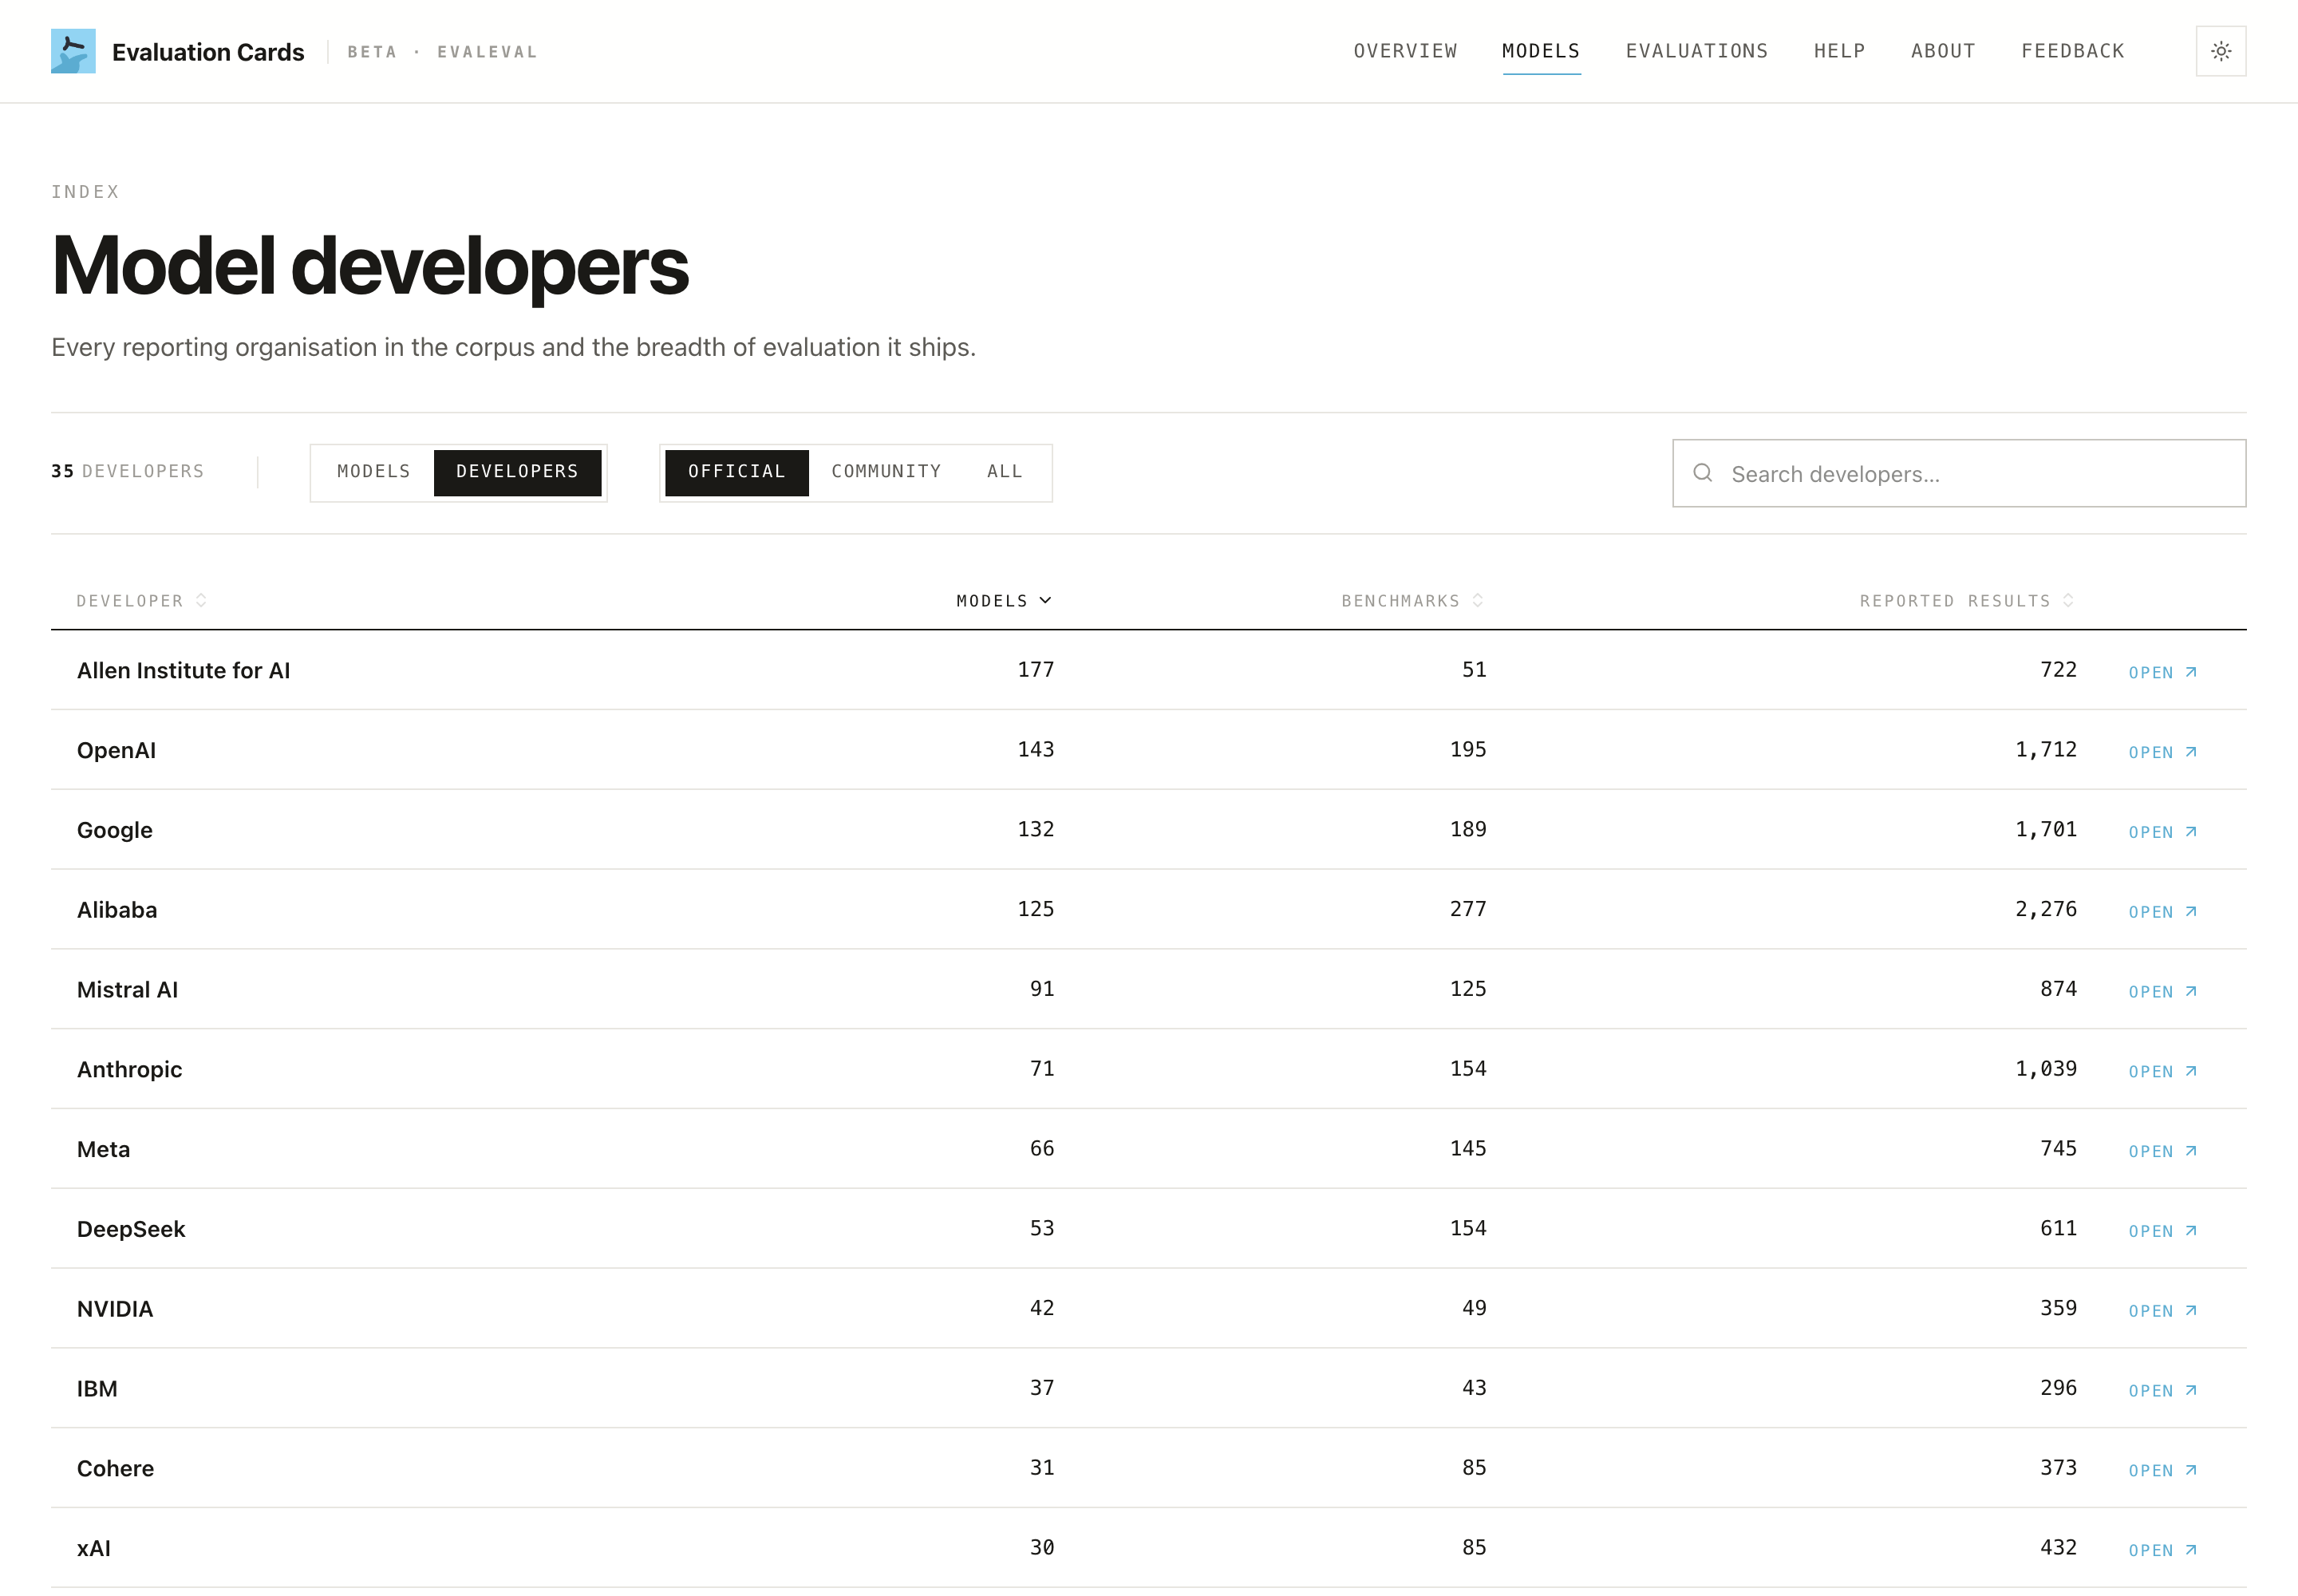Select the Allen Institute for AI developer name
This screenshot has width=2298, height=1596.
click(183, 670)
